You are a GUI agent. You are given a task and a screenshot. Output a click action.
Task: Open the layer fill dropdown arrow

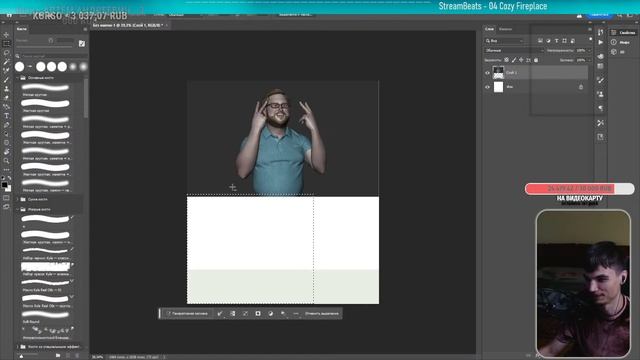coord(589,60)
